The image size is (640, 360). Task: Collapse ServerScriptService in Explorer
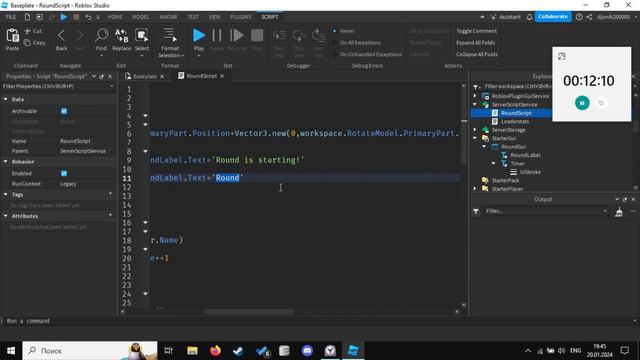(x=475, y=104)
